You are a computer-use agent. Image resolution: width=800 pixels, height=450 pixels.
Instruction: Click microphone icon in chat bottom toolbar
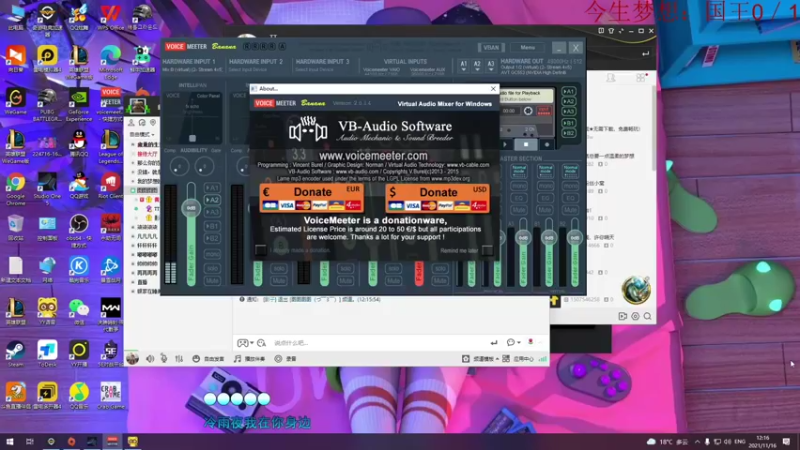pyautogui.click(x=164, y=359)
